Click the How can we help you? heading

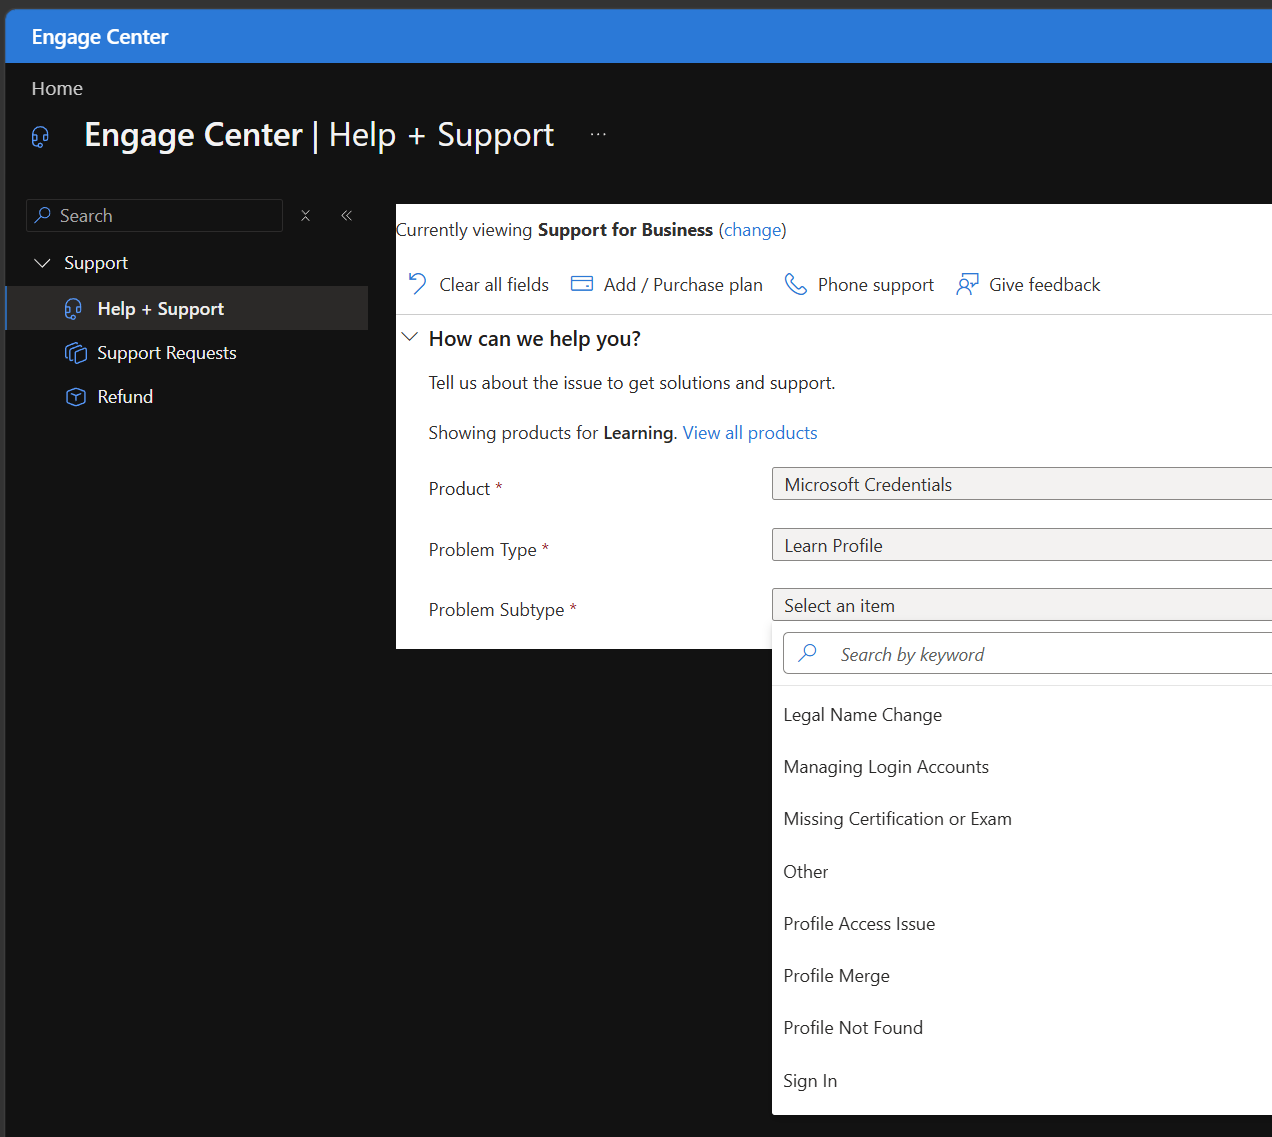(x=535, y=339)
